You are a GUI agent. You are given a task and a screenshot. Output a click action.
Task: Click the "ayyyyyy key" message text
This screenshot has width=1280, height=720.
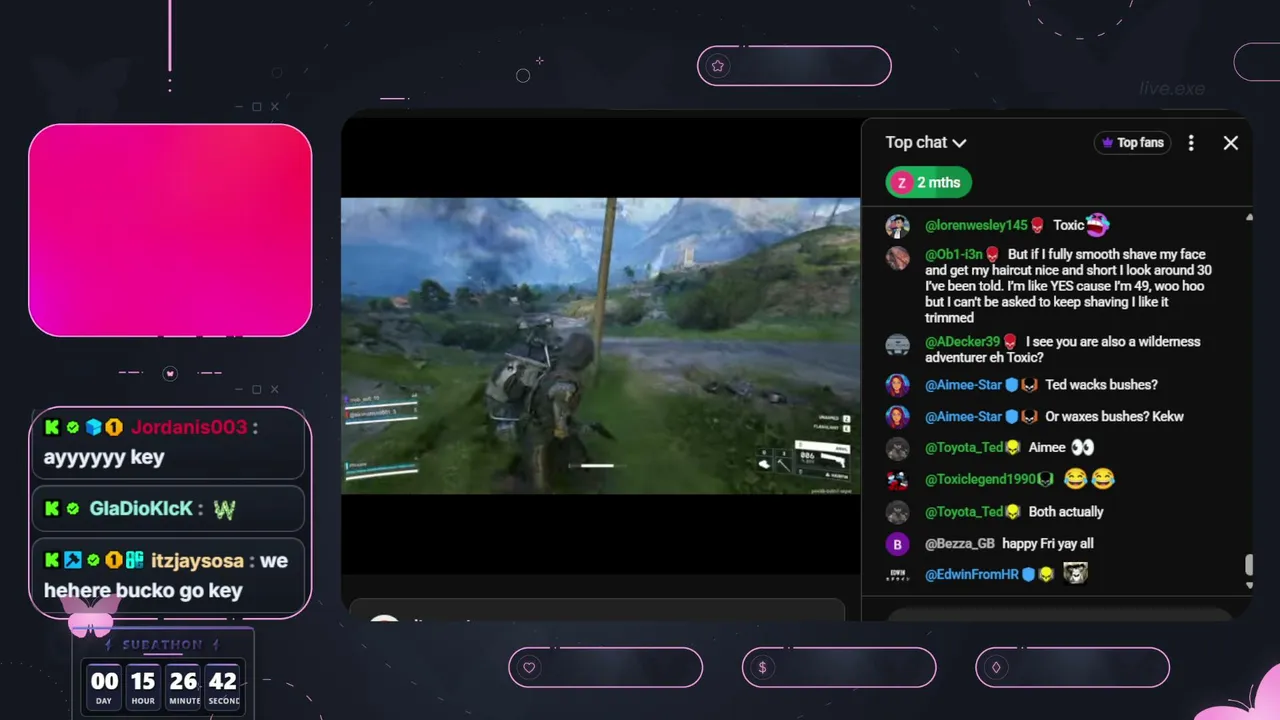104,458
